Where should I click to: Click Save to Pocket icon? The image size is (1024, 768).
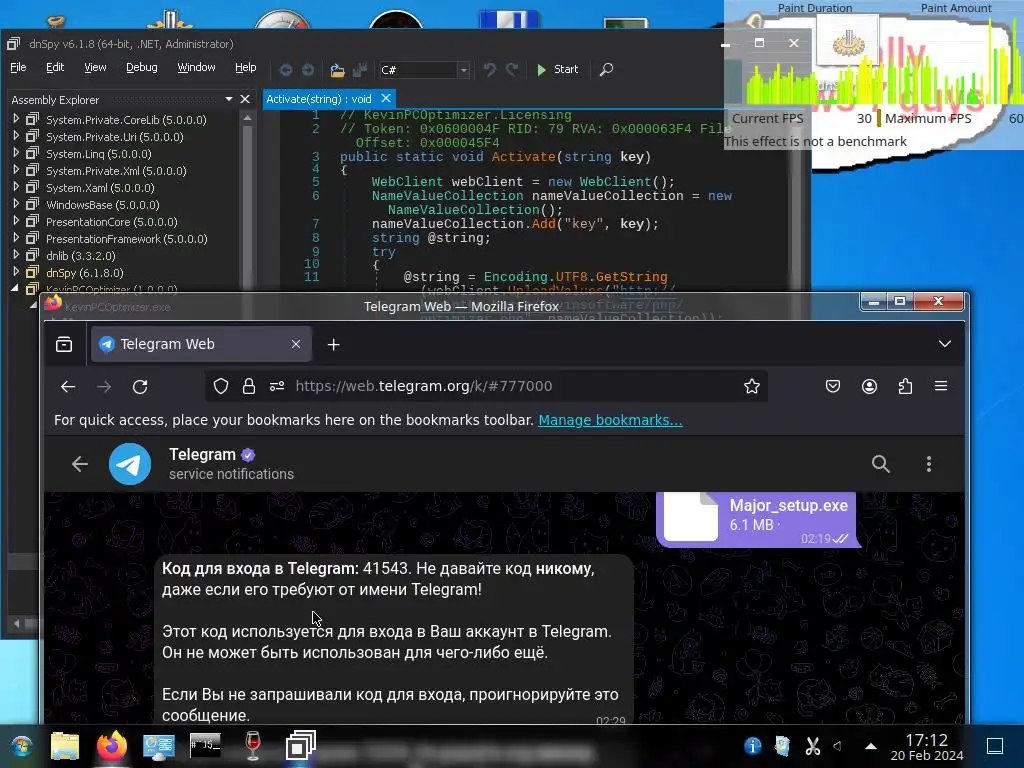coord(833,387)
